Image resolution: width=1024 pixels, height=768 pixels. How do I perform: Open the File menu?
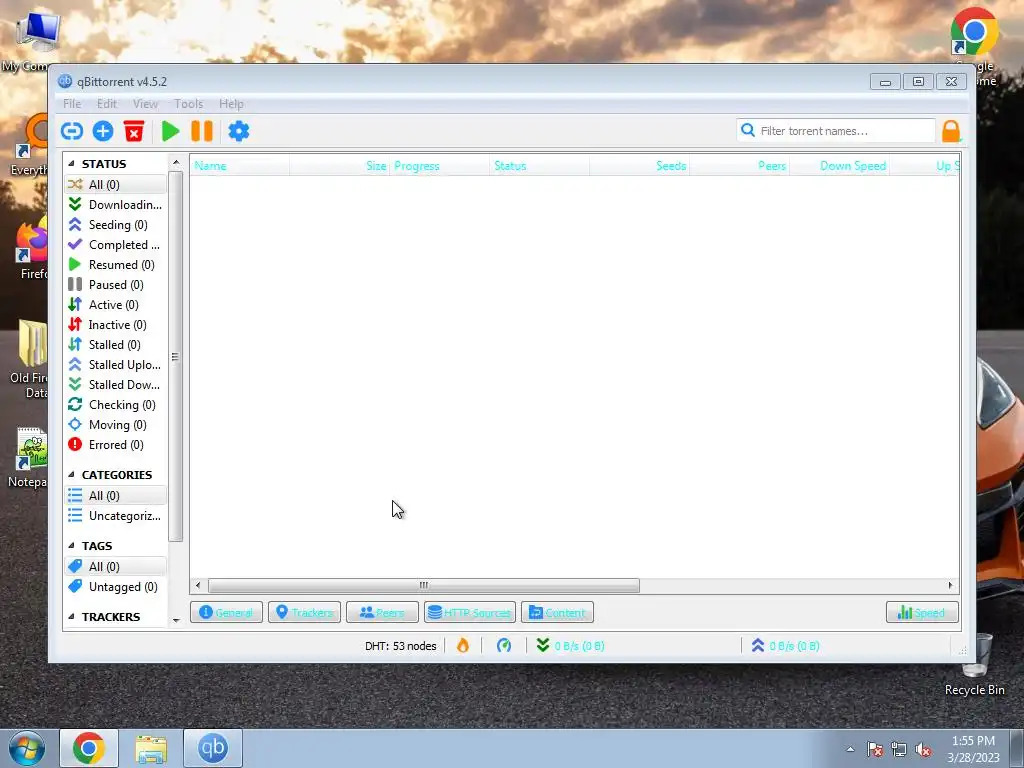pyautogui.click(x=72, y=104)
